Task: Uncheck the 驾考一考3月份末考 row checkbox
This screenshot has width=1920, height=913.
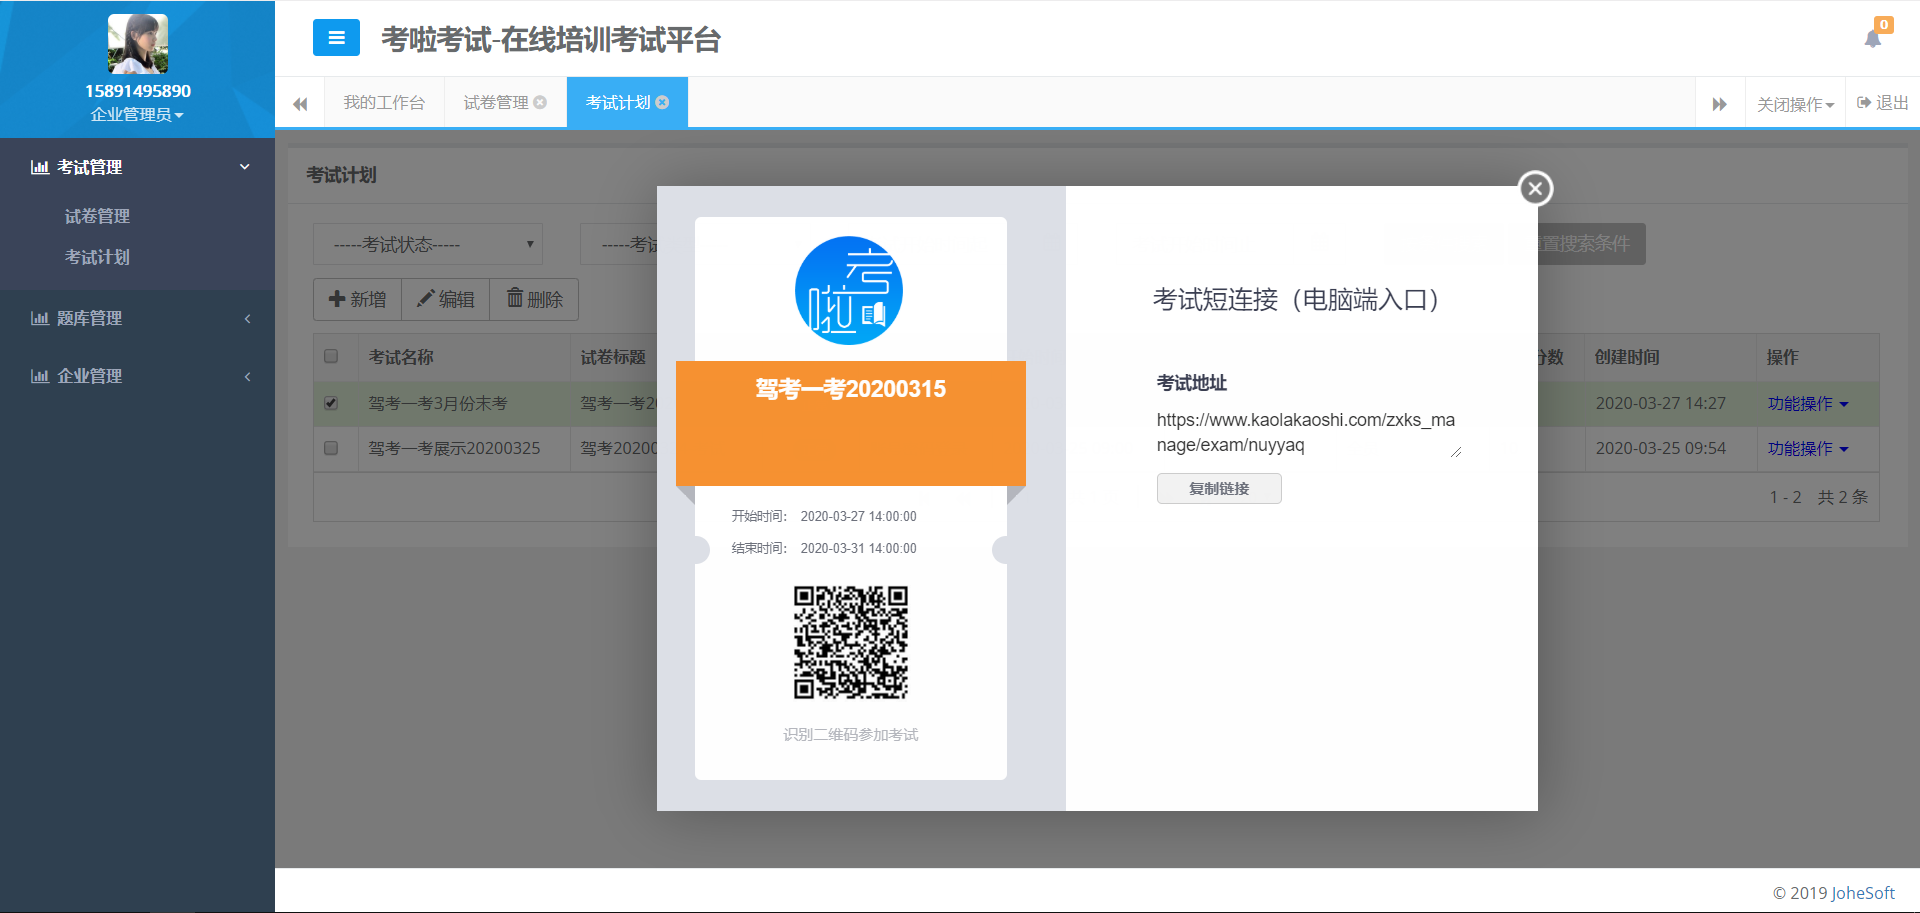Action: 331,403
